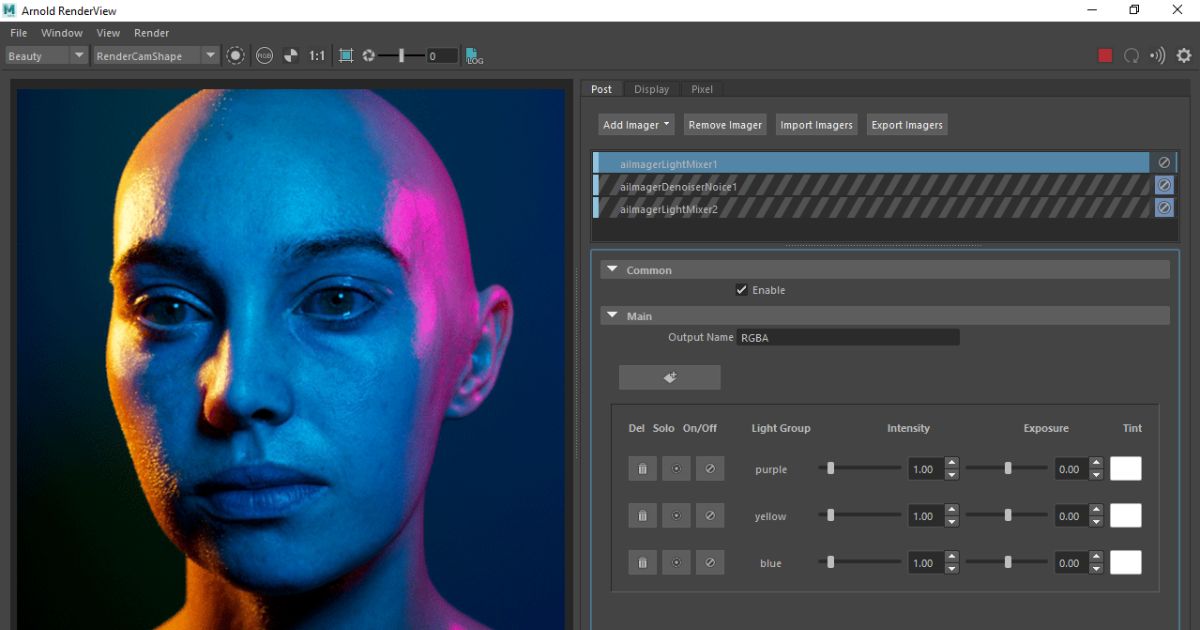Solo the blue light group
The width and height of the screenshot is (1200, 630).
(x=676, y=563)
